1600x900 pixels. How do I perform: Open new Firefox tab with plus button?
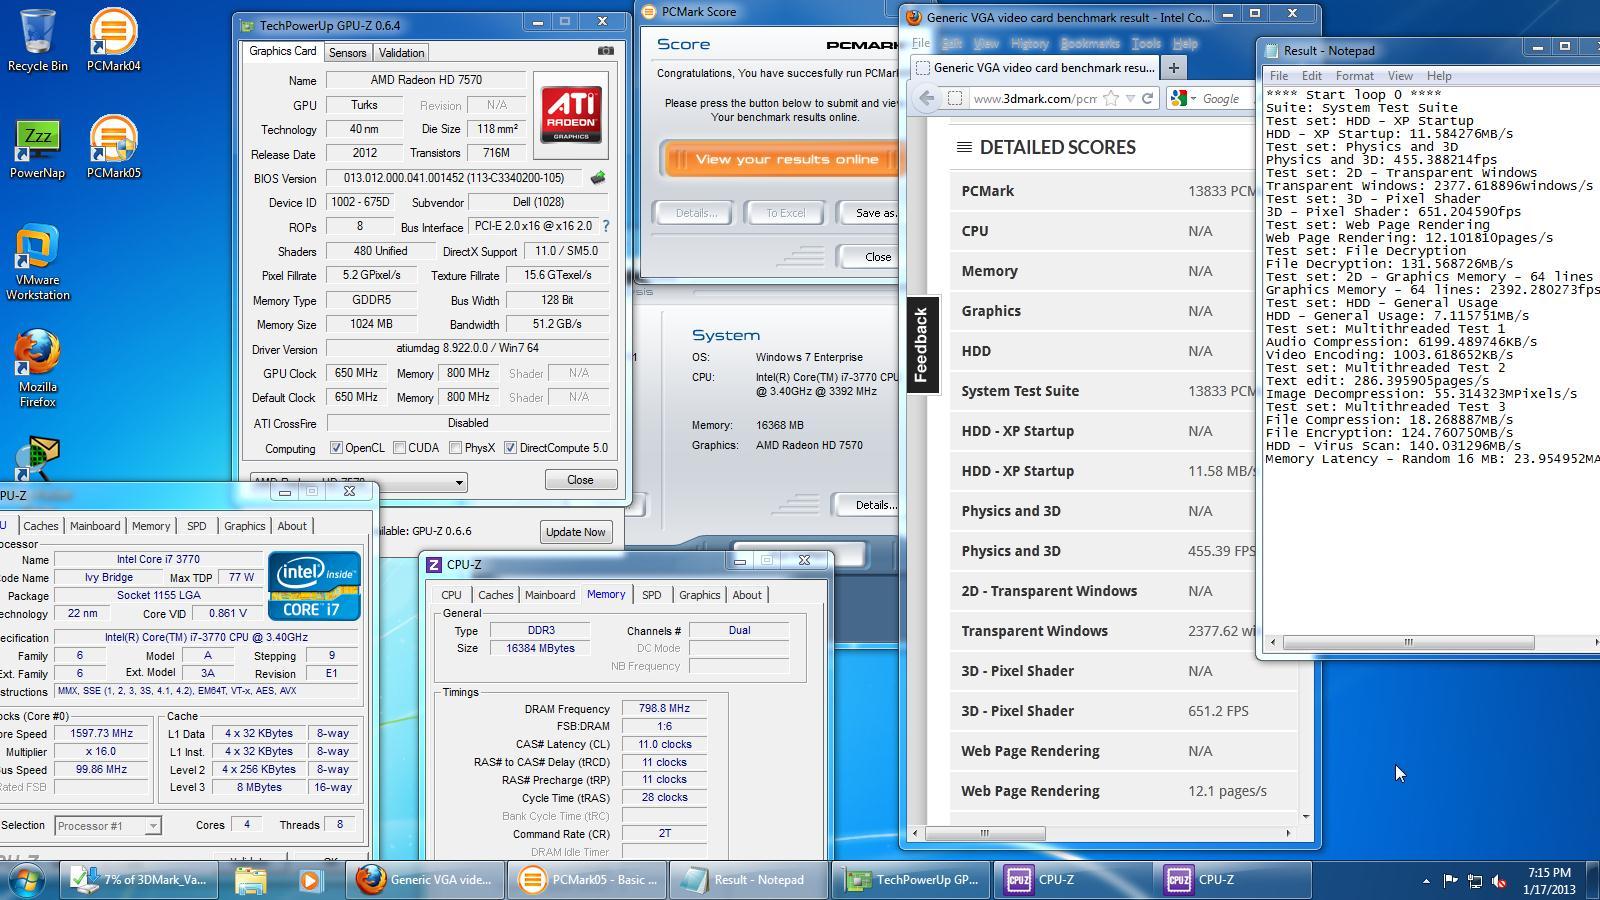tap(1173, 68)
